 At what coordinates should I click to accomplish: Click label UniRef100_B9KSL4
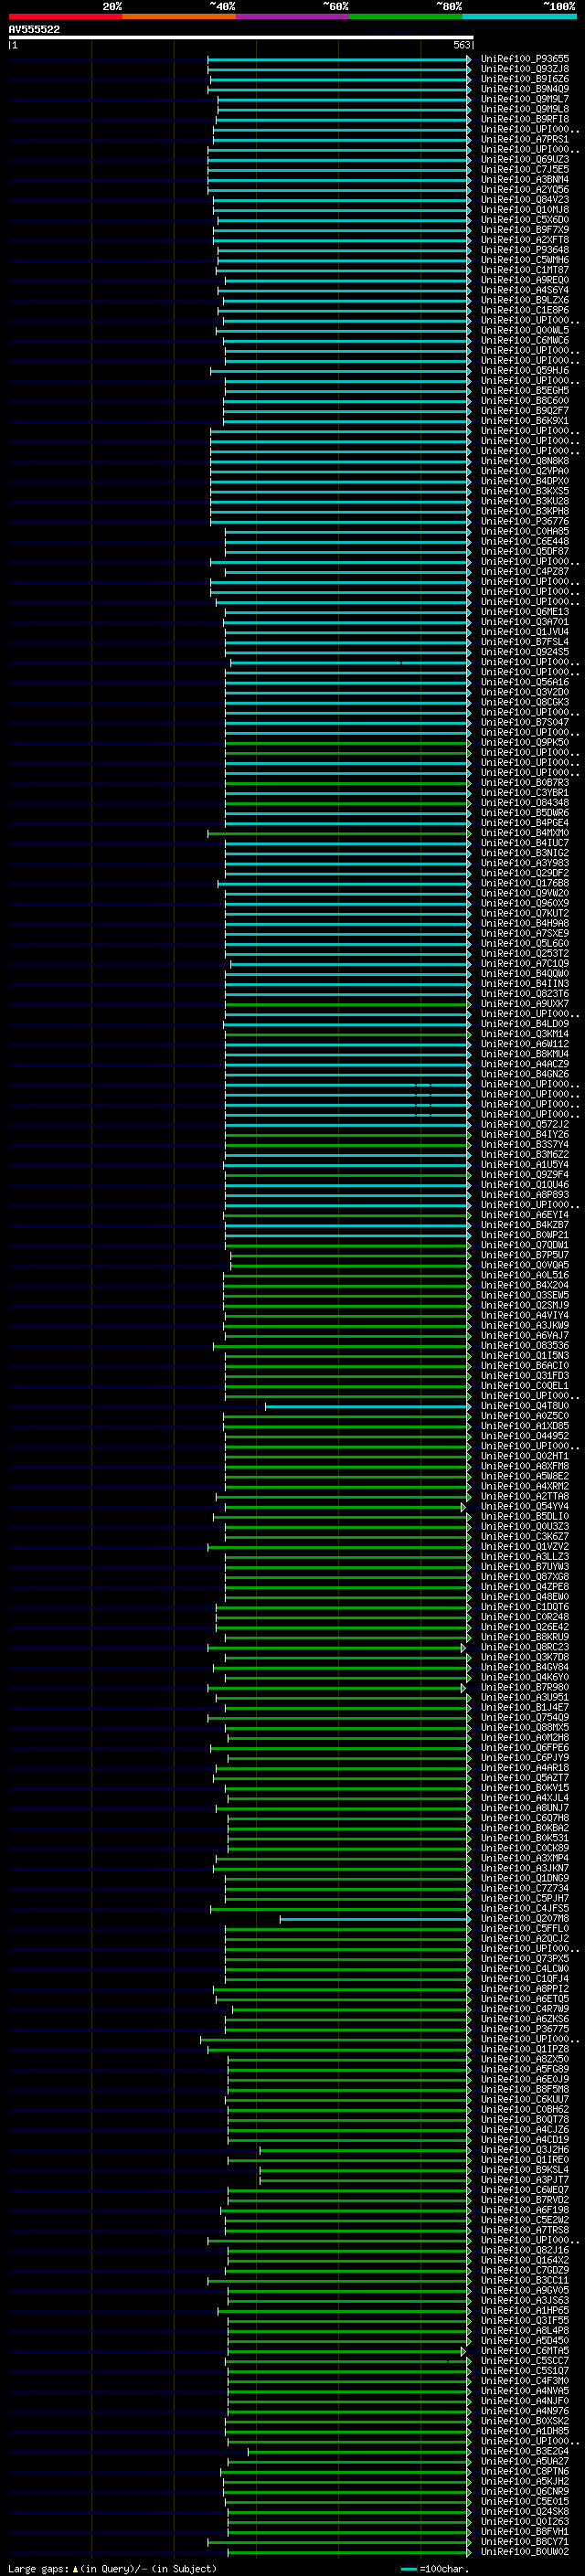[x=525, y=2170]
